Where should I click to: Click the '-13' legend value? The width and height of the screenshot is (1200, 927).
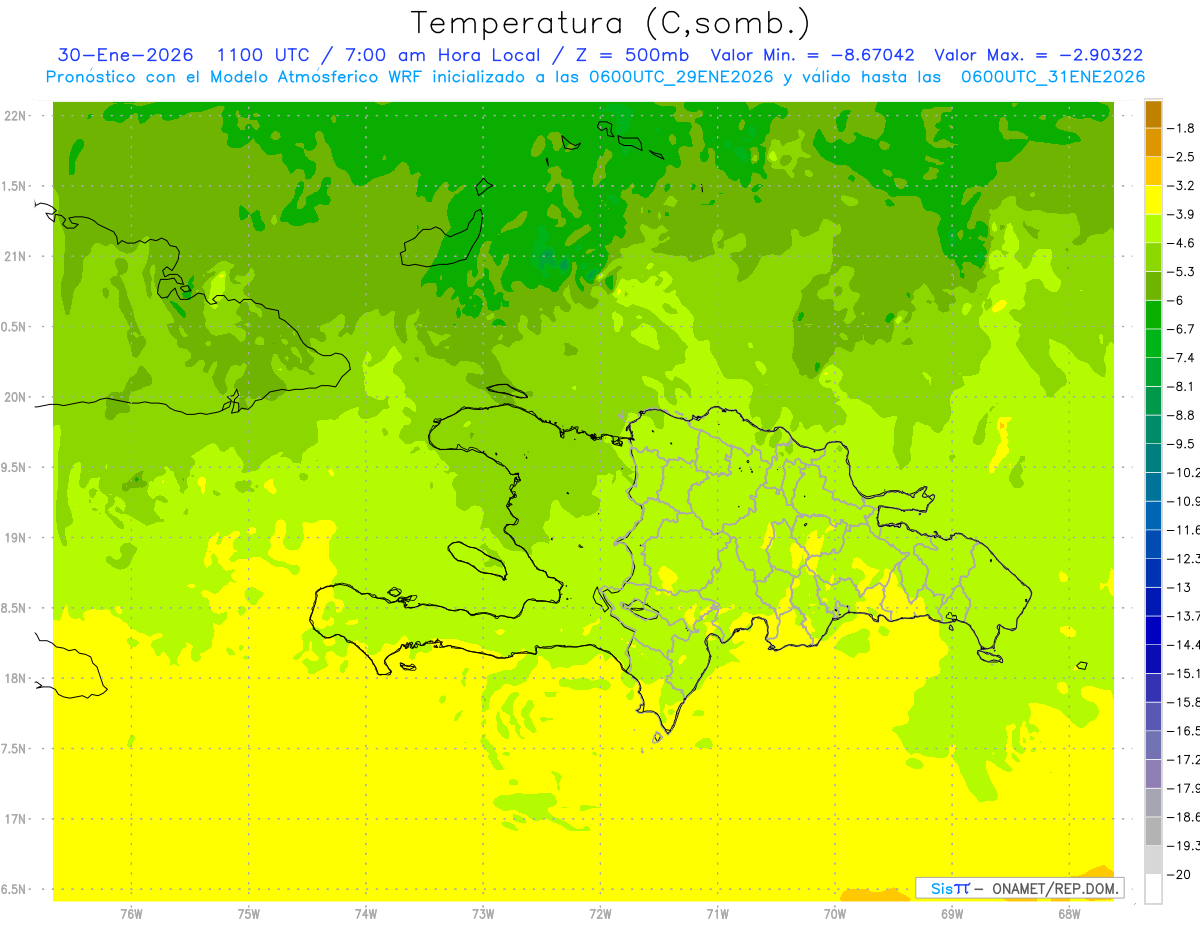[1178, 587]
